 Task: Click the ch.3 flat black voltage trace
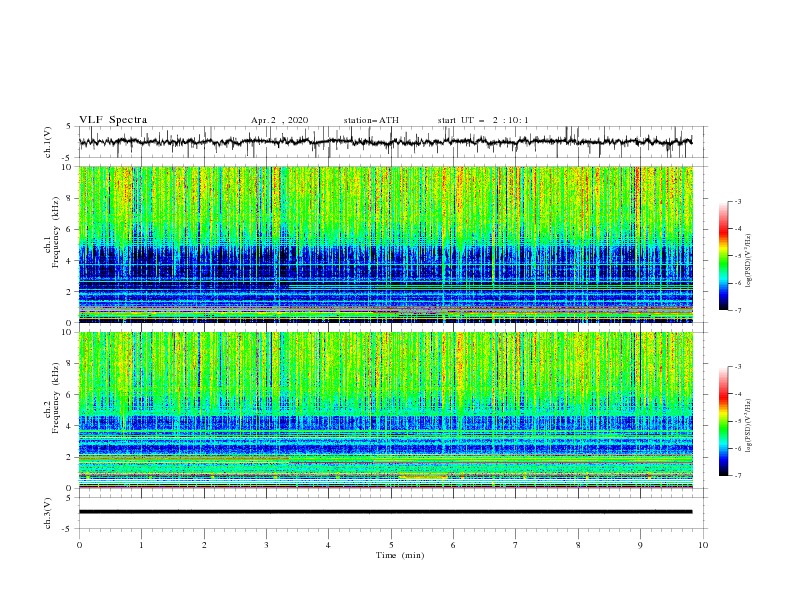pyautogui.click(x=385, y=512)
